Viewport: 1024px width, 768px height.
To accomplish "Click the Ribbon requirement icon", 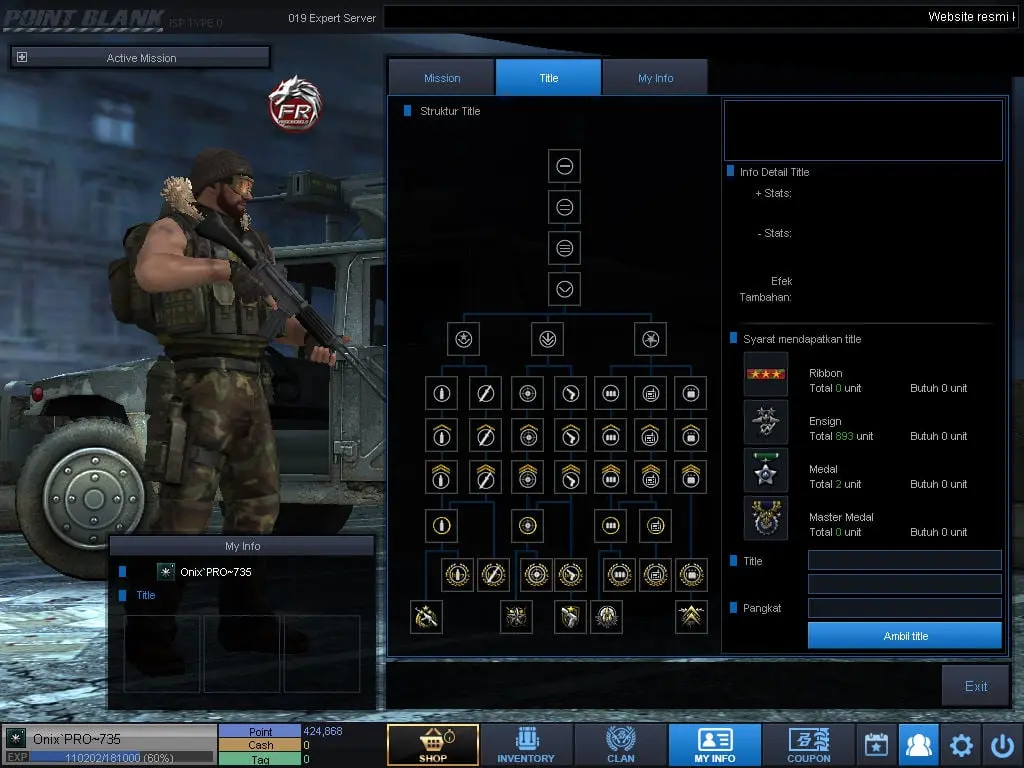I will pos(765,374).
